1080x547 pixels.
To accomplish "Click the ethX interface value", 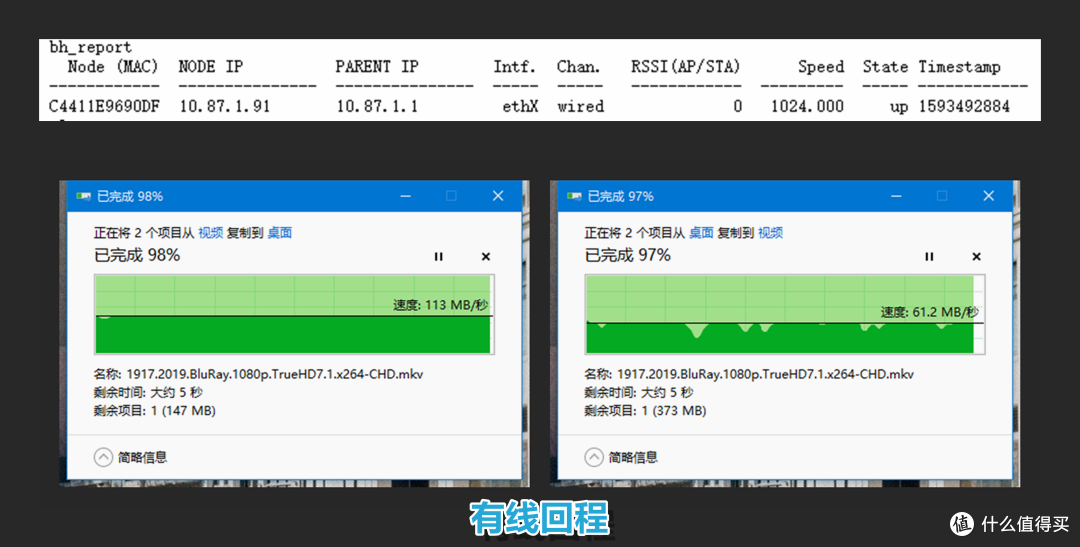I will [x=519, y=106].
